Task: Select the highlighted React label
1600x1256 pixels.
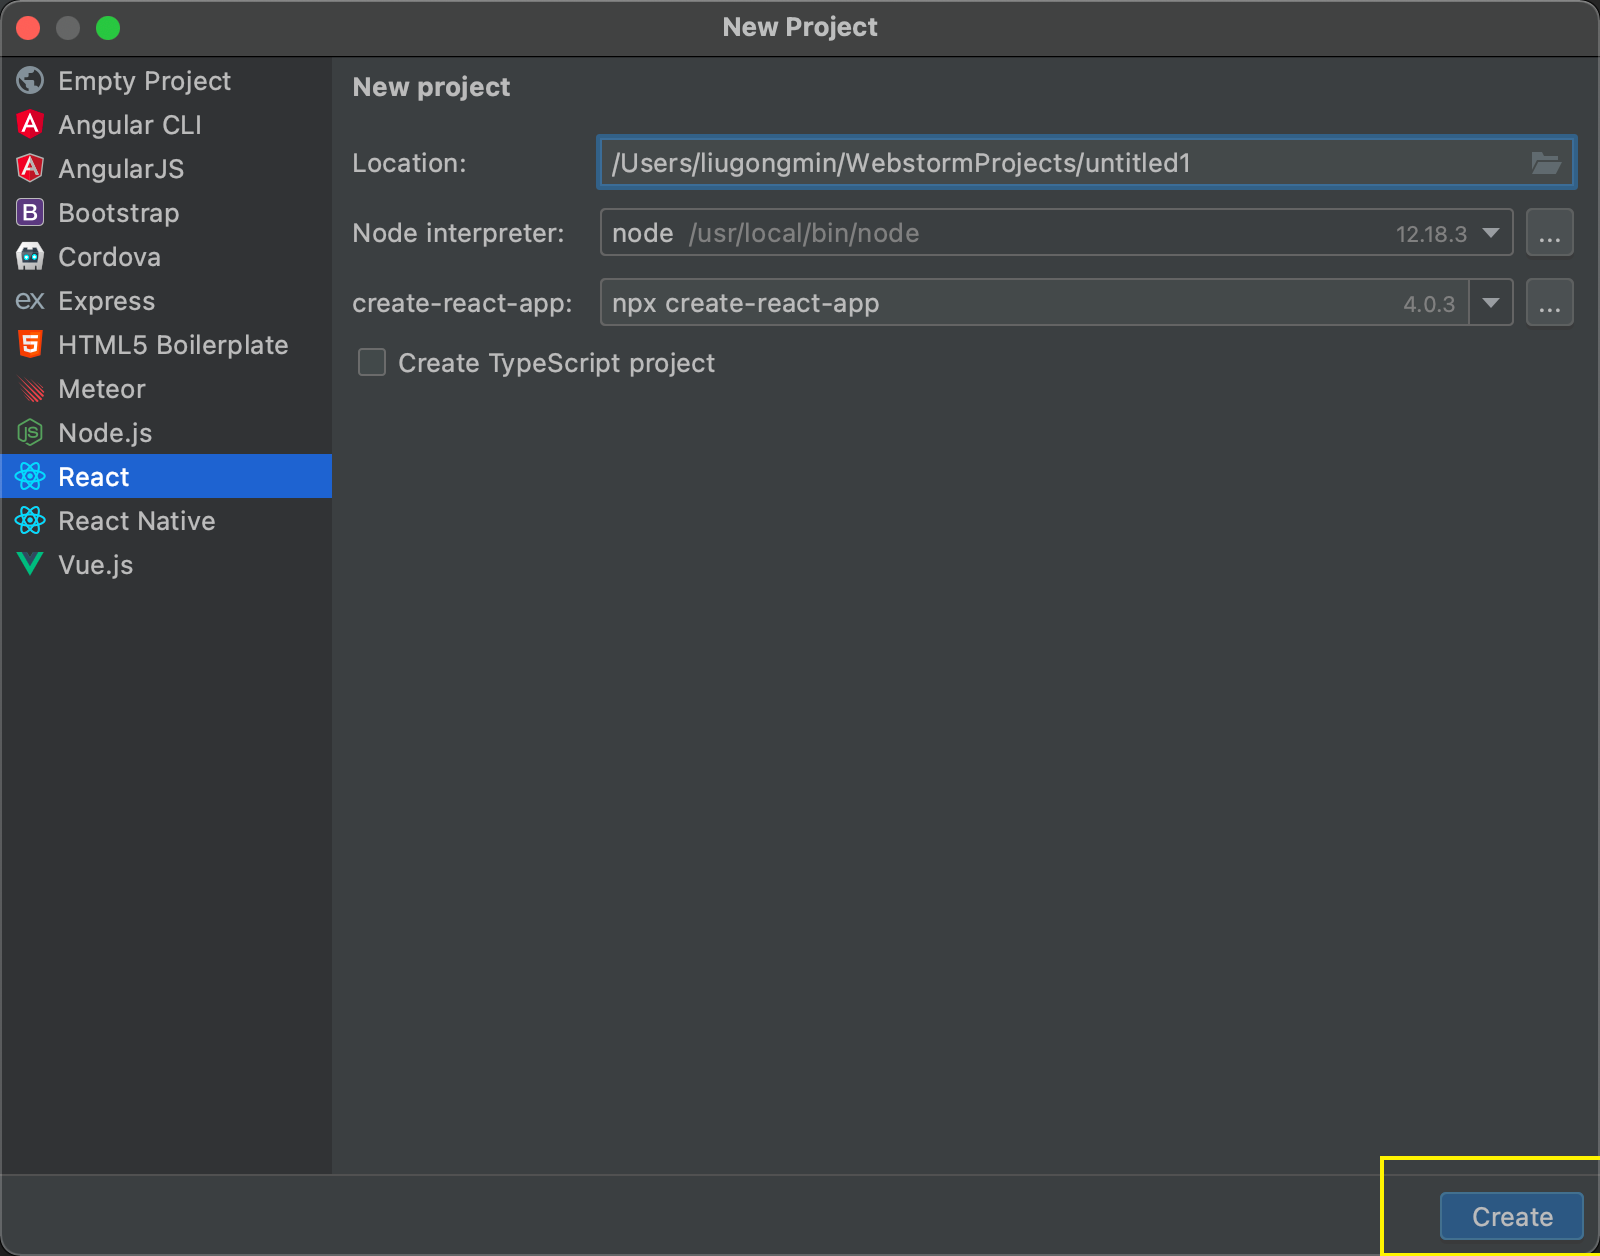Action: (94, 477)
